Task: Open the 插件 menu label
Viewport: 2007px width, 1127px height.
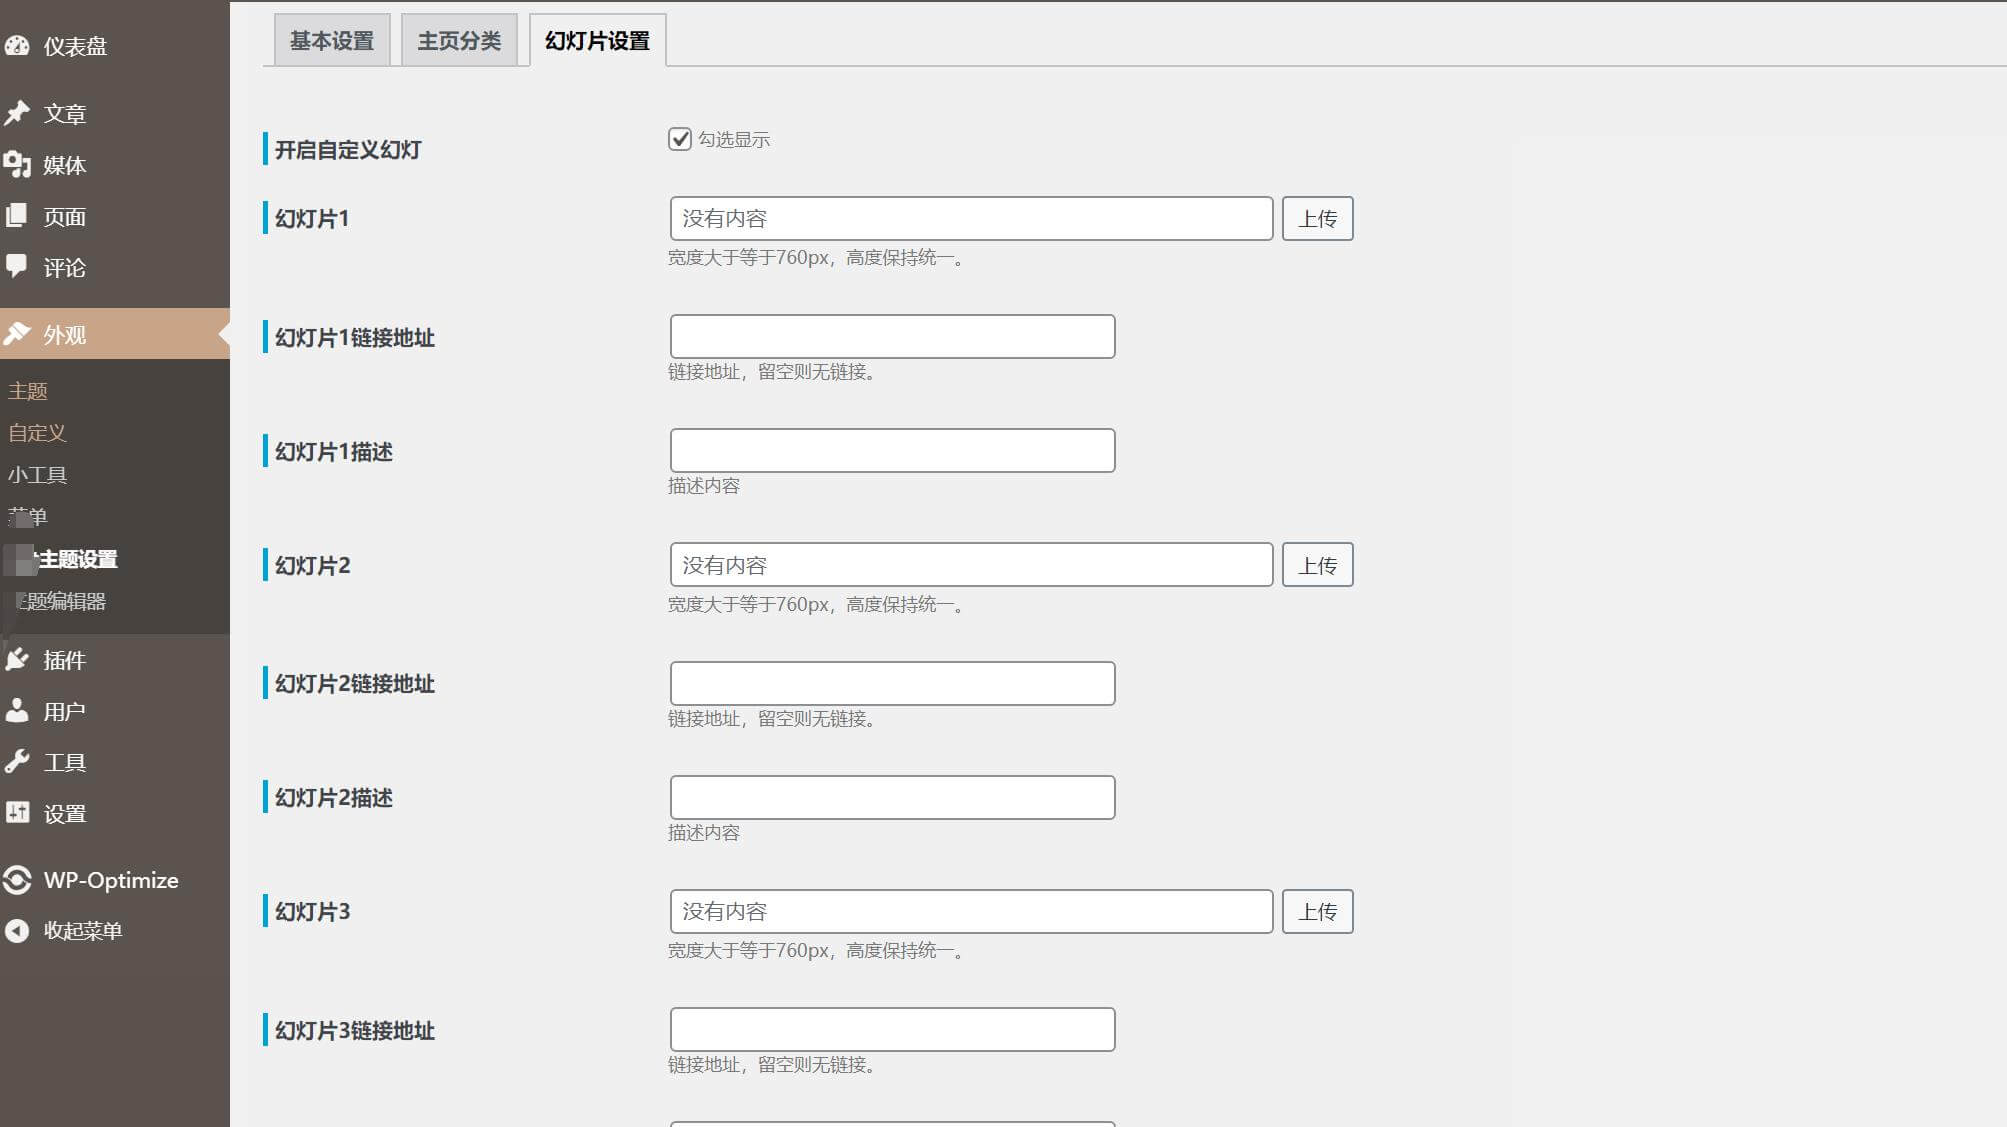Action: point(65,660)
